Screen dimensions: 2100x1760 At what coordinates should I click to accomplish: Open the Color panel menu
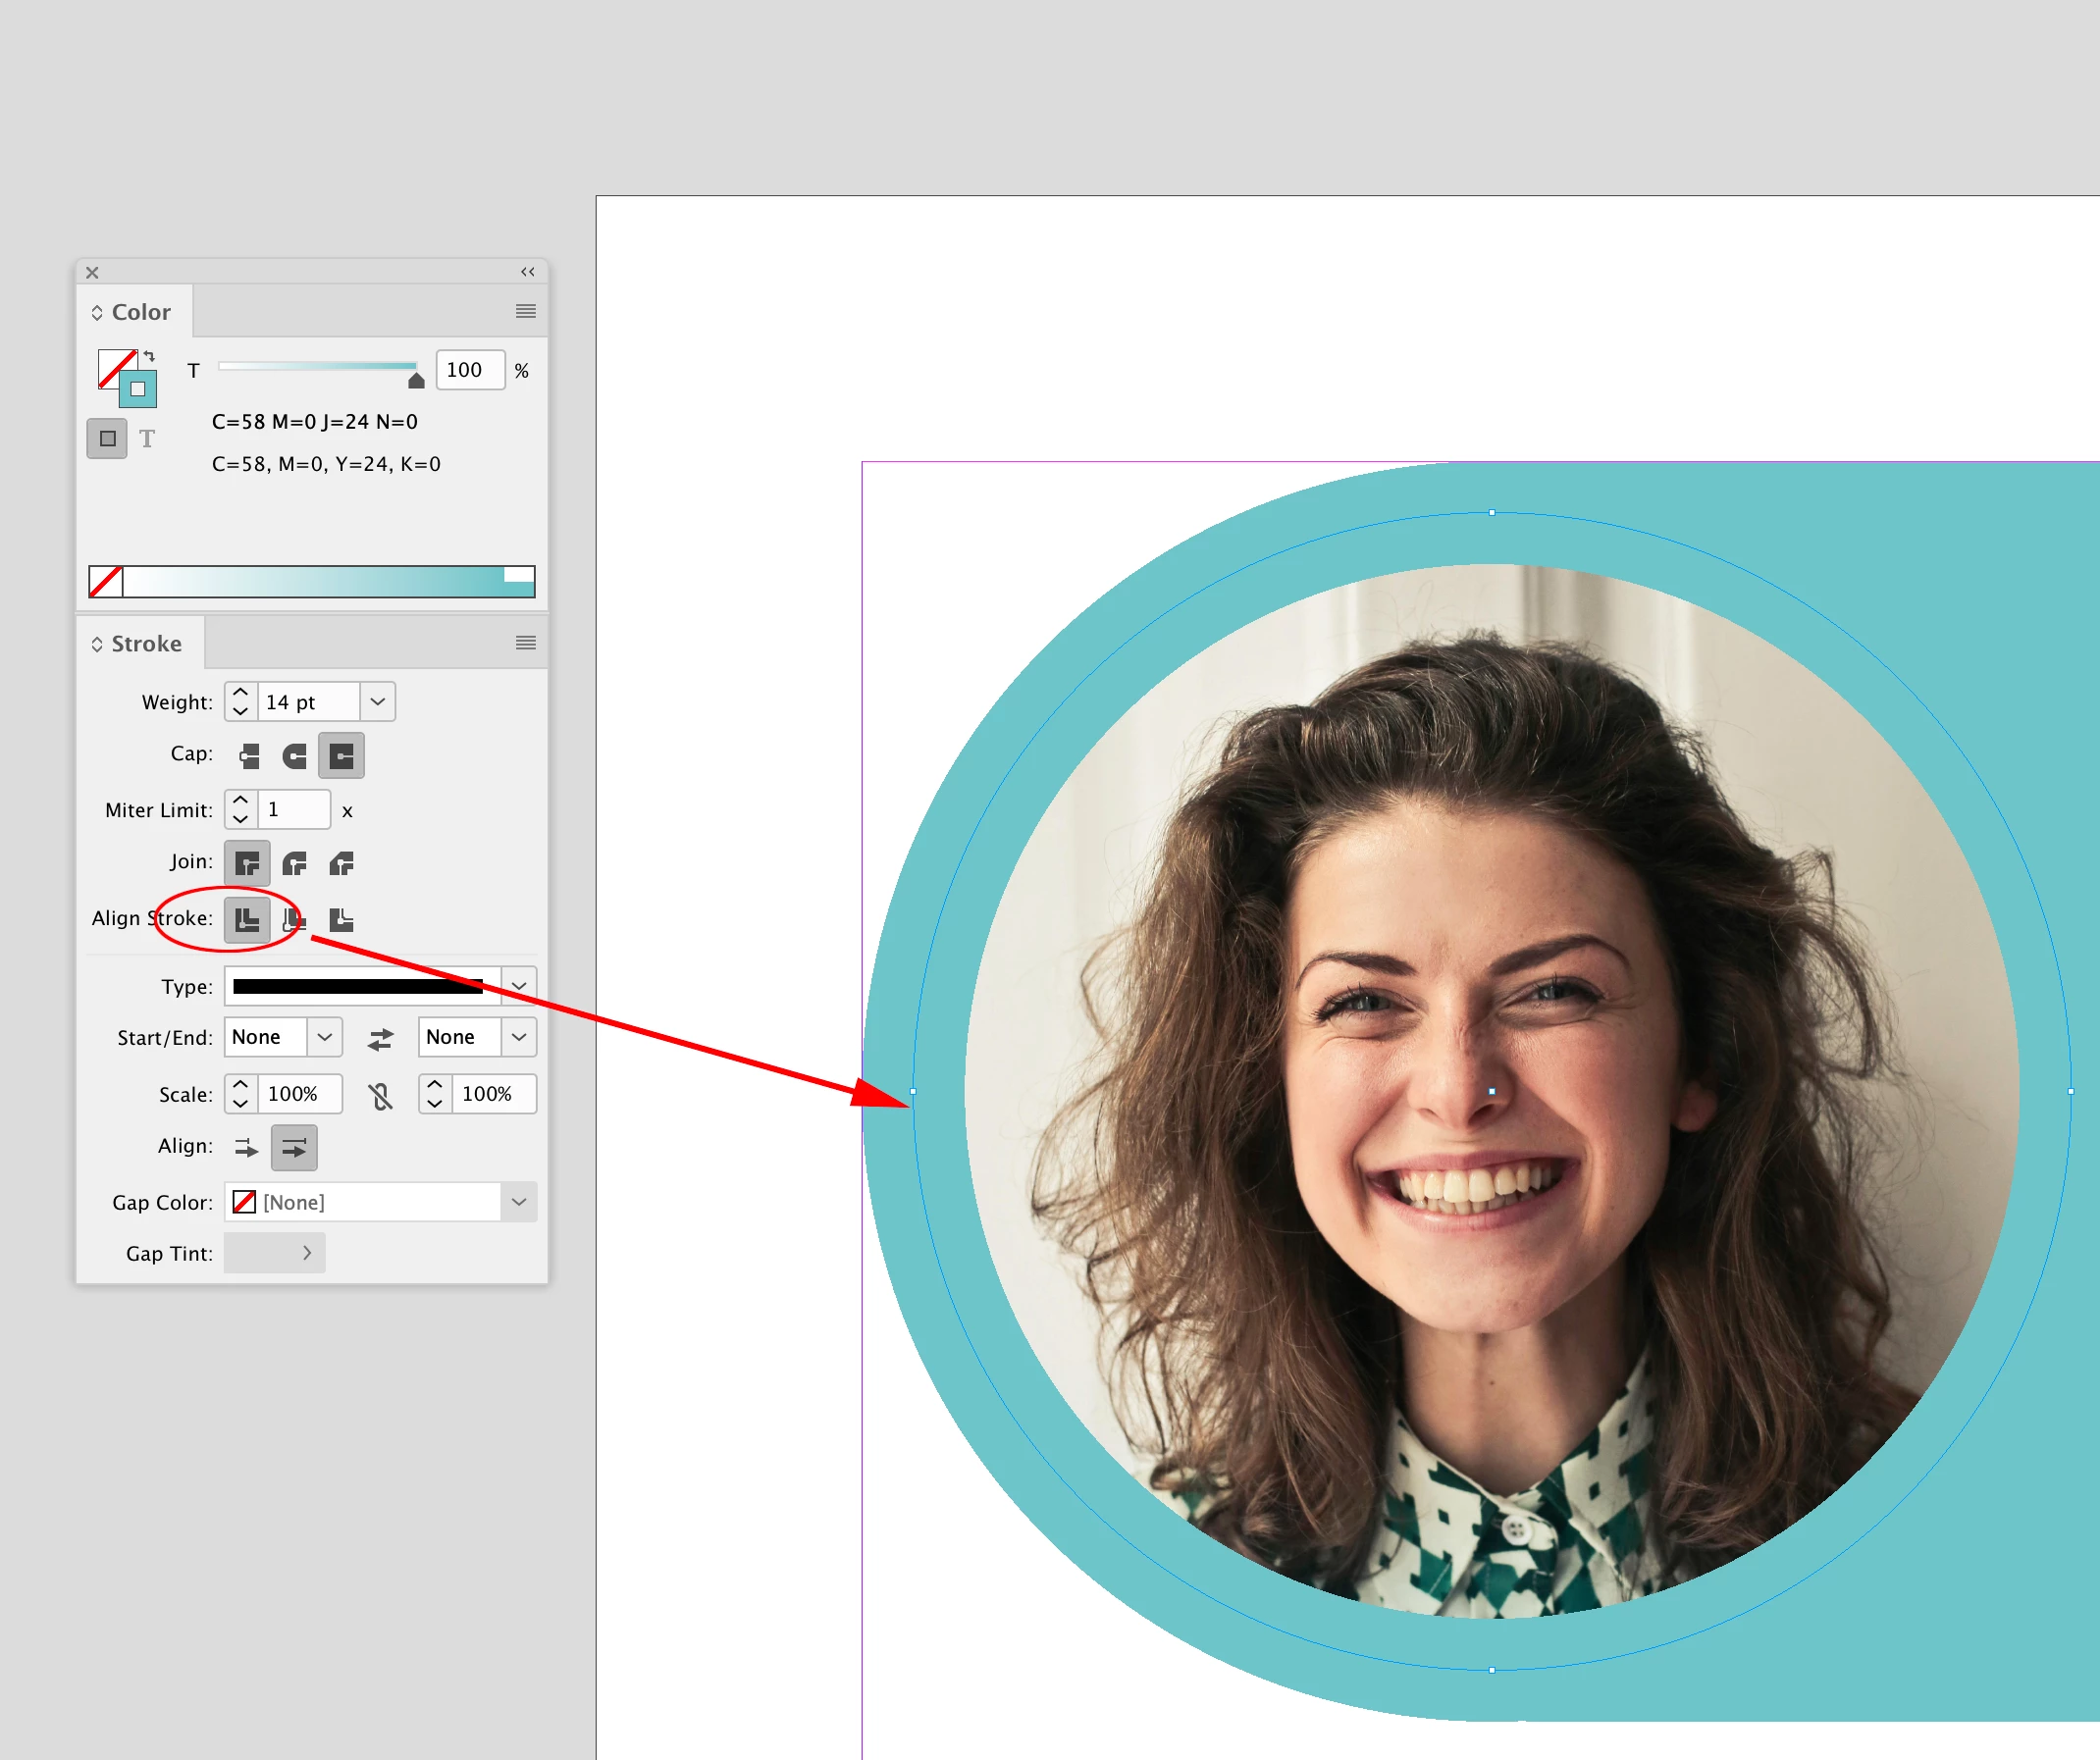coord(525,311)
